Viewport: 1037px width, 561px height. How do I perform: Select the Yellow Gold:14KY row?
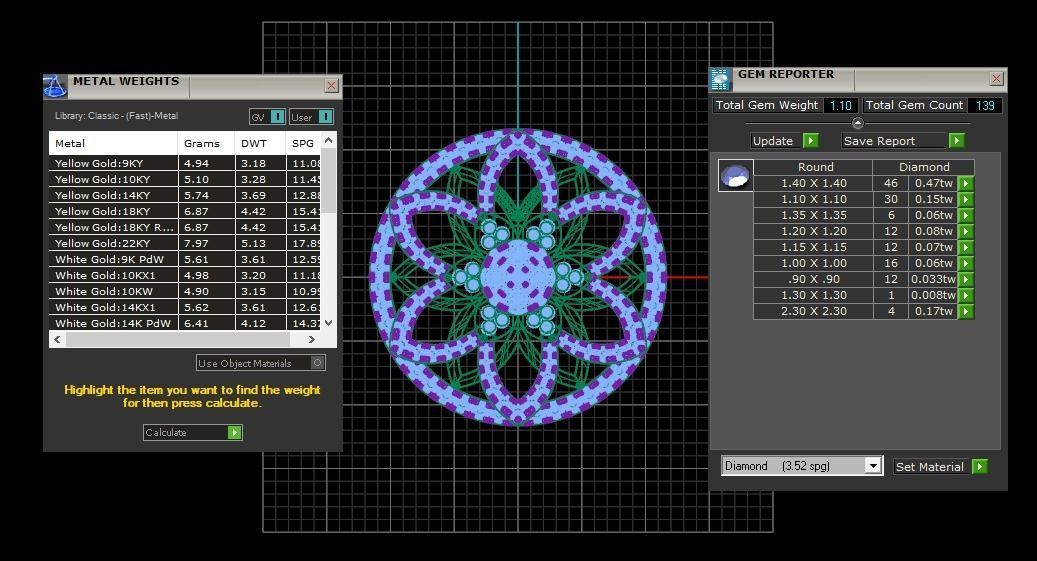(x=185, y=195)
